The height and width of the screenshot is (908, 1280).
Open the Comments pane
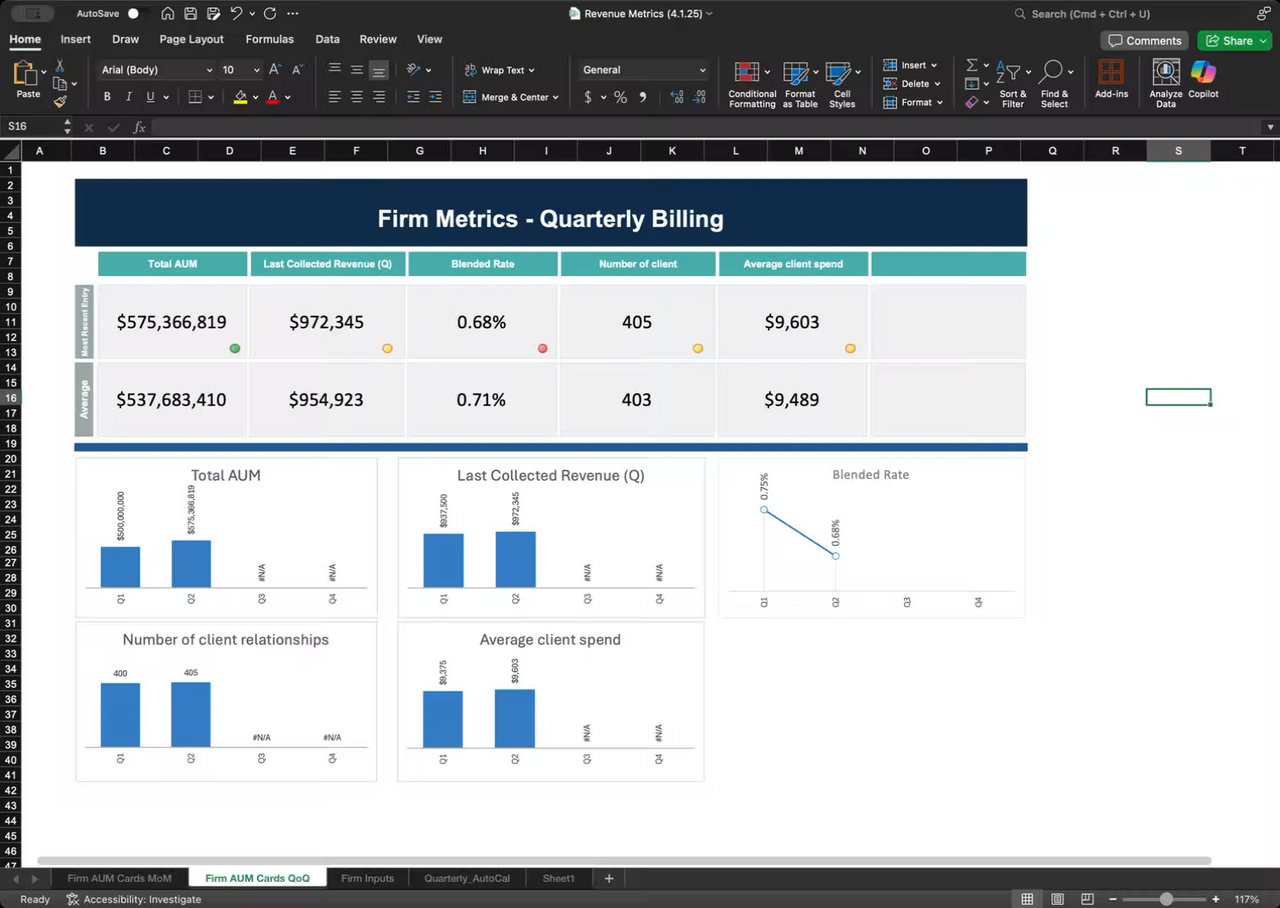click(1145, 40)
